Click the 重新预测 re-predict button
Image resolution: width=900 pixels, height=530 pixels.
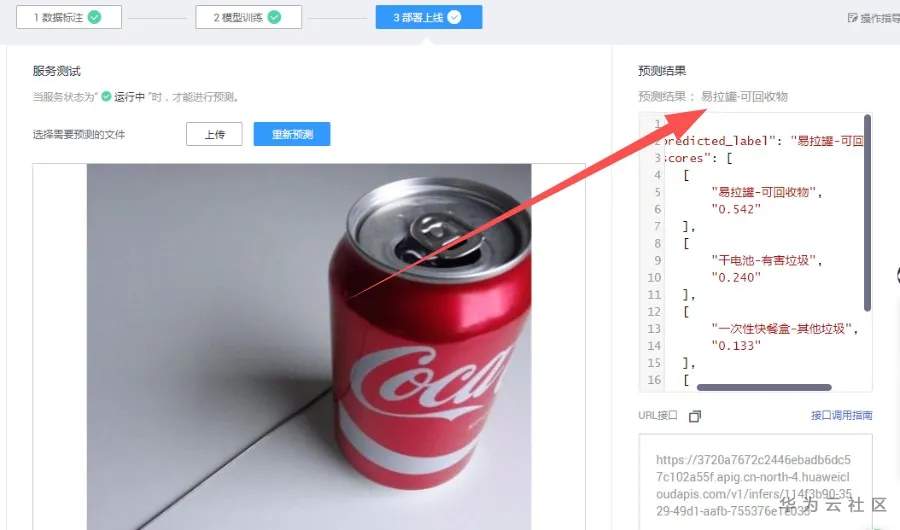(x=292, y=134)
